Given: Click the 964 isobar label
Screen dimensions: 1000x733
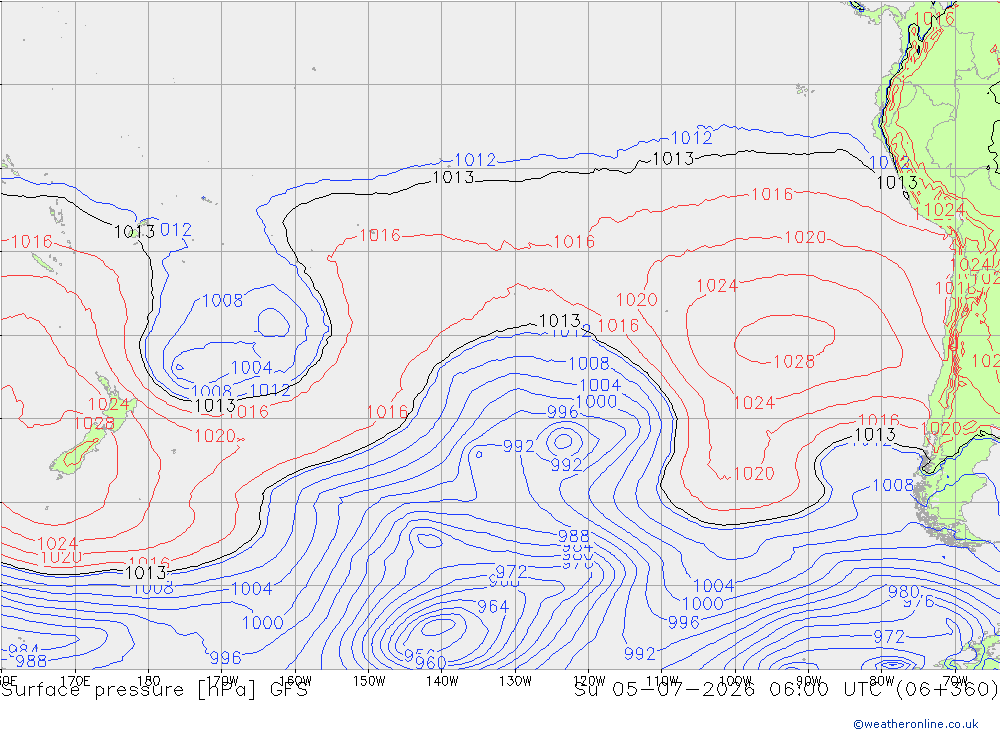Looking at the screenshot, I should pyautogui.click(x=493, y=606).
